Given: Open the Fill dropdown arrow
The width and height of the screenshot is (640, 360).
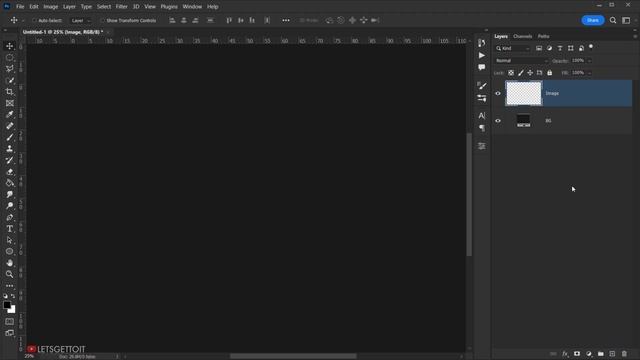Looking at the screenshot, I should 589,73.
